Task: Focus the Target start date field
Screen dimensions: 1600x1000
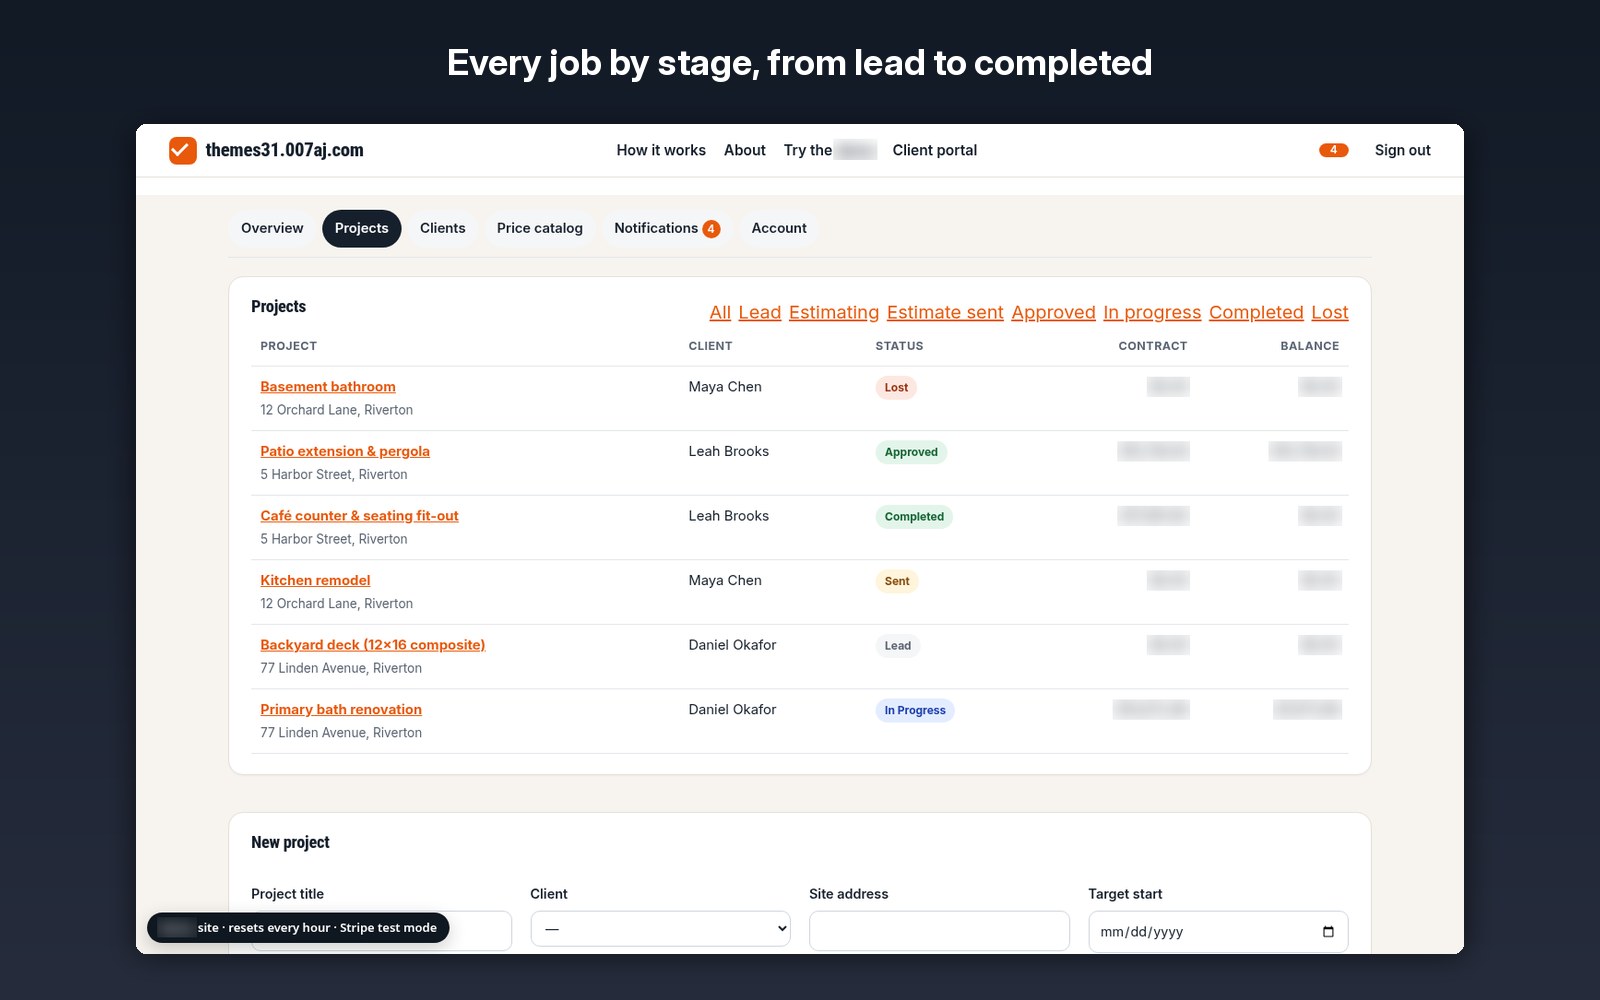Action: pos(1218,932)
